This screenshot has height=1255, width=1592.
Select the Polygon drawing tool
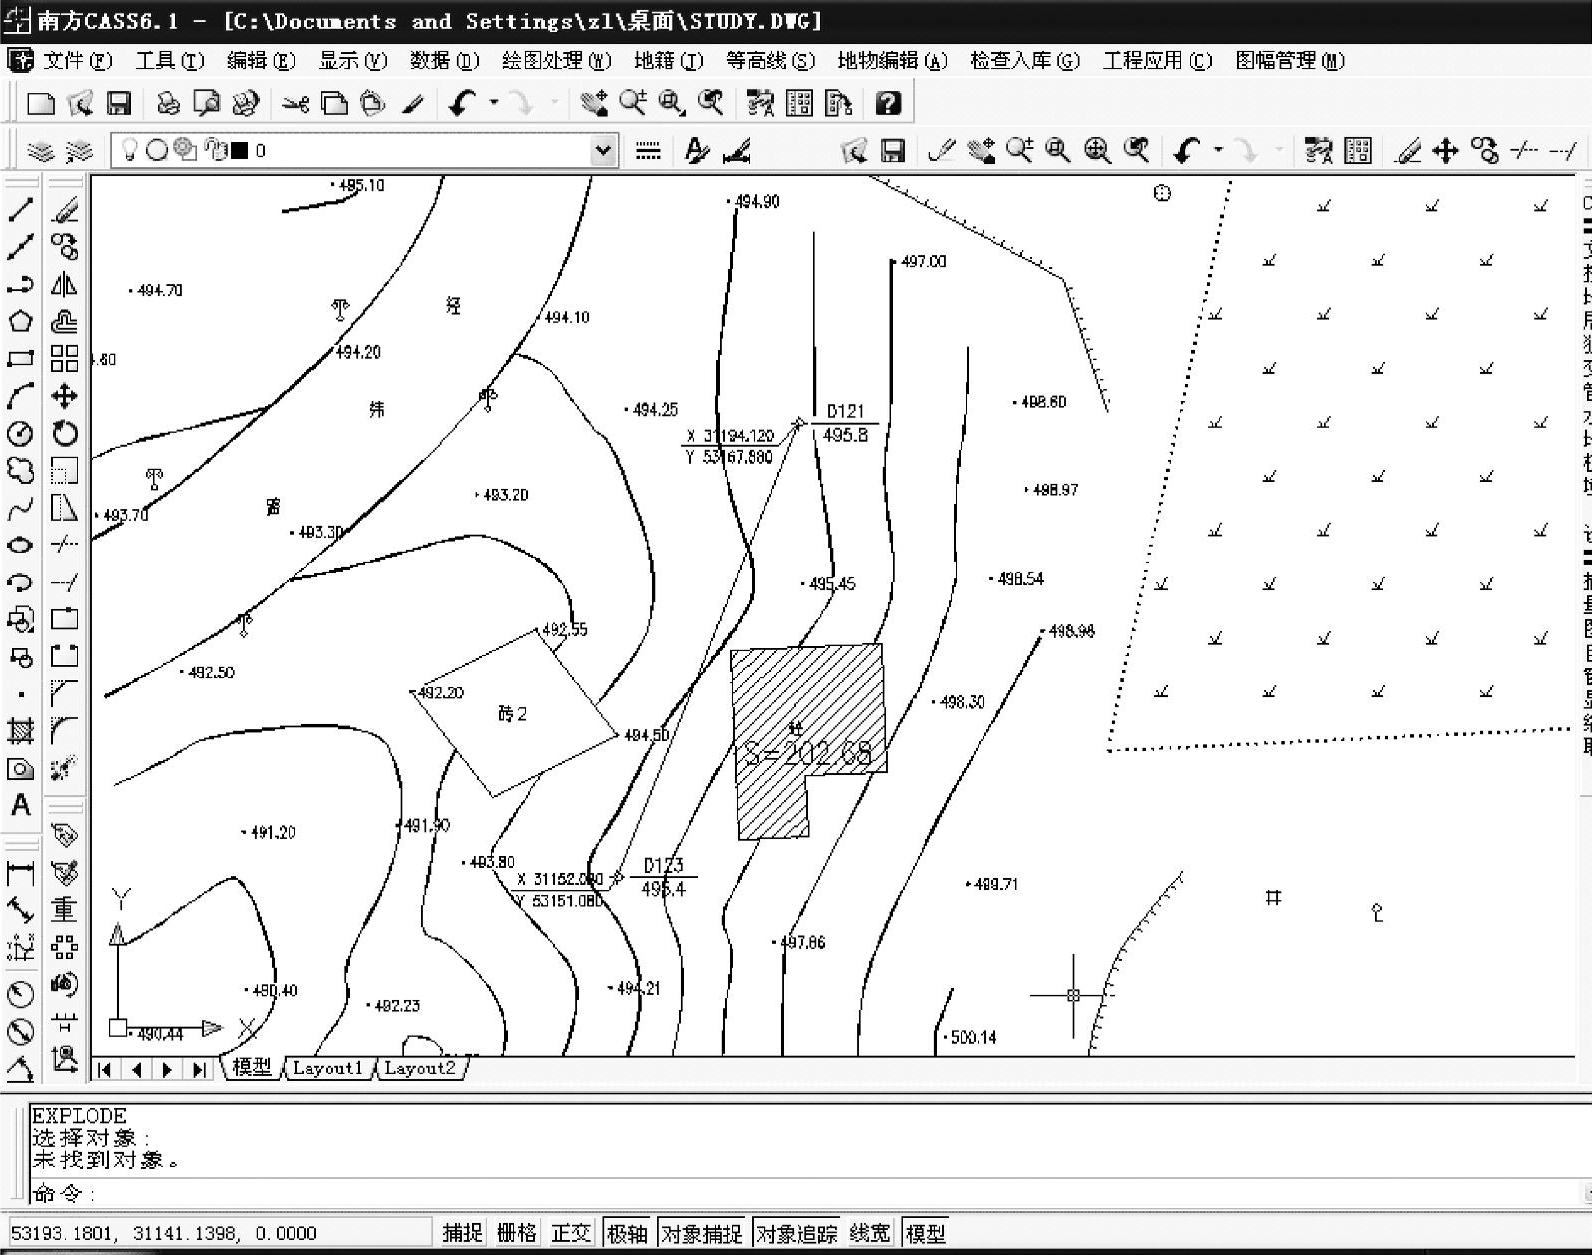click(20, 321)
